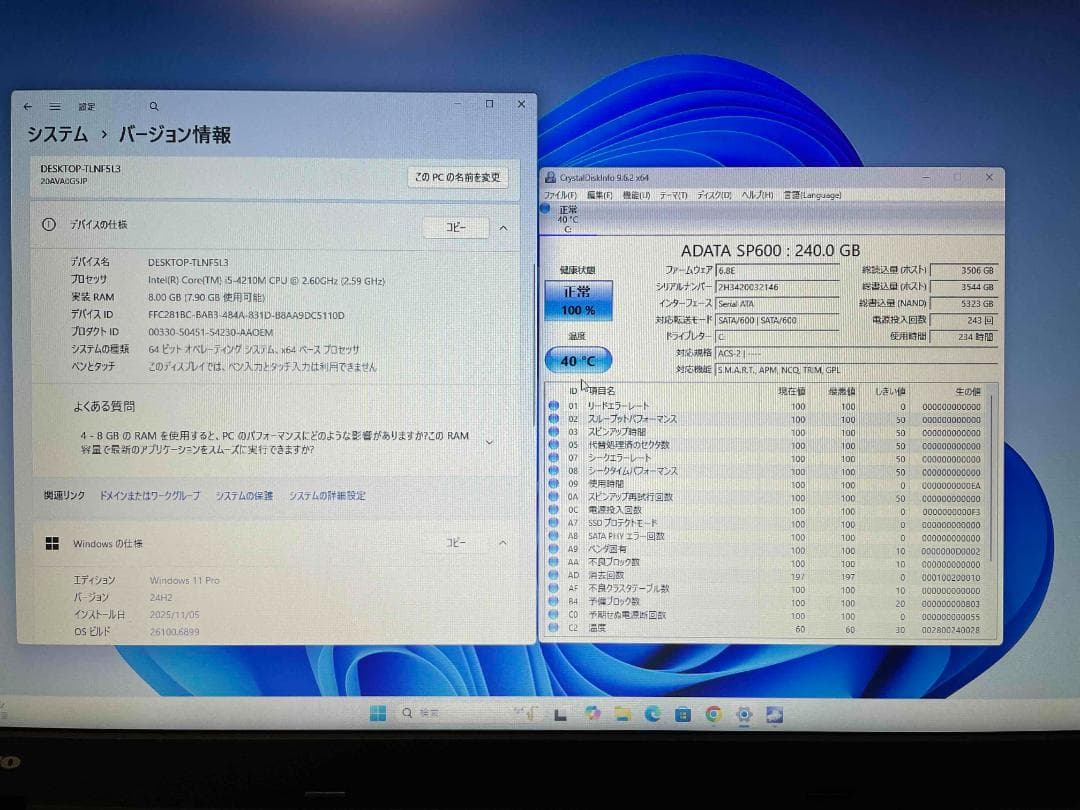Click the search icon in the Settings title bar
The width and height of the screenshot is (1080, 810).
coord(153,105)
